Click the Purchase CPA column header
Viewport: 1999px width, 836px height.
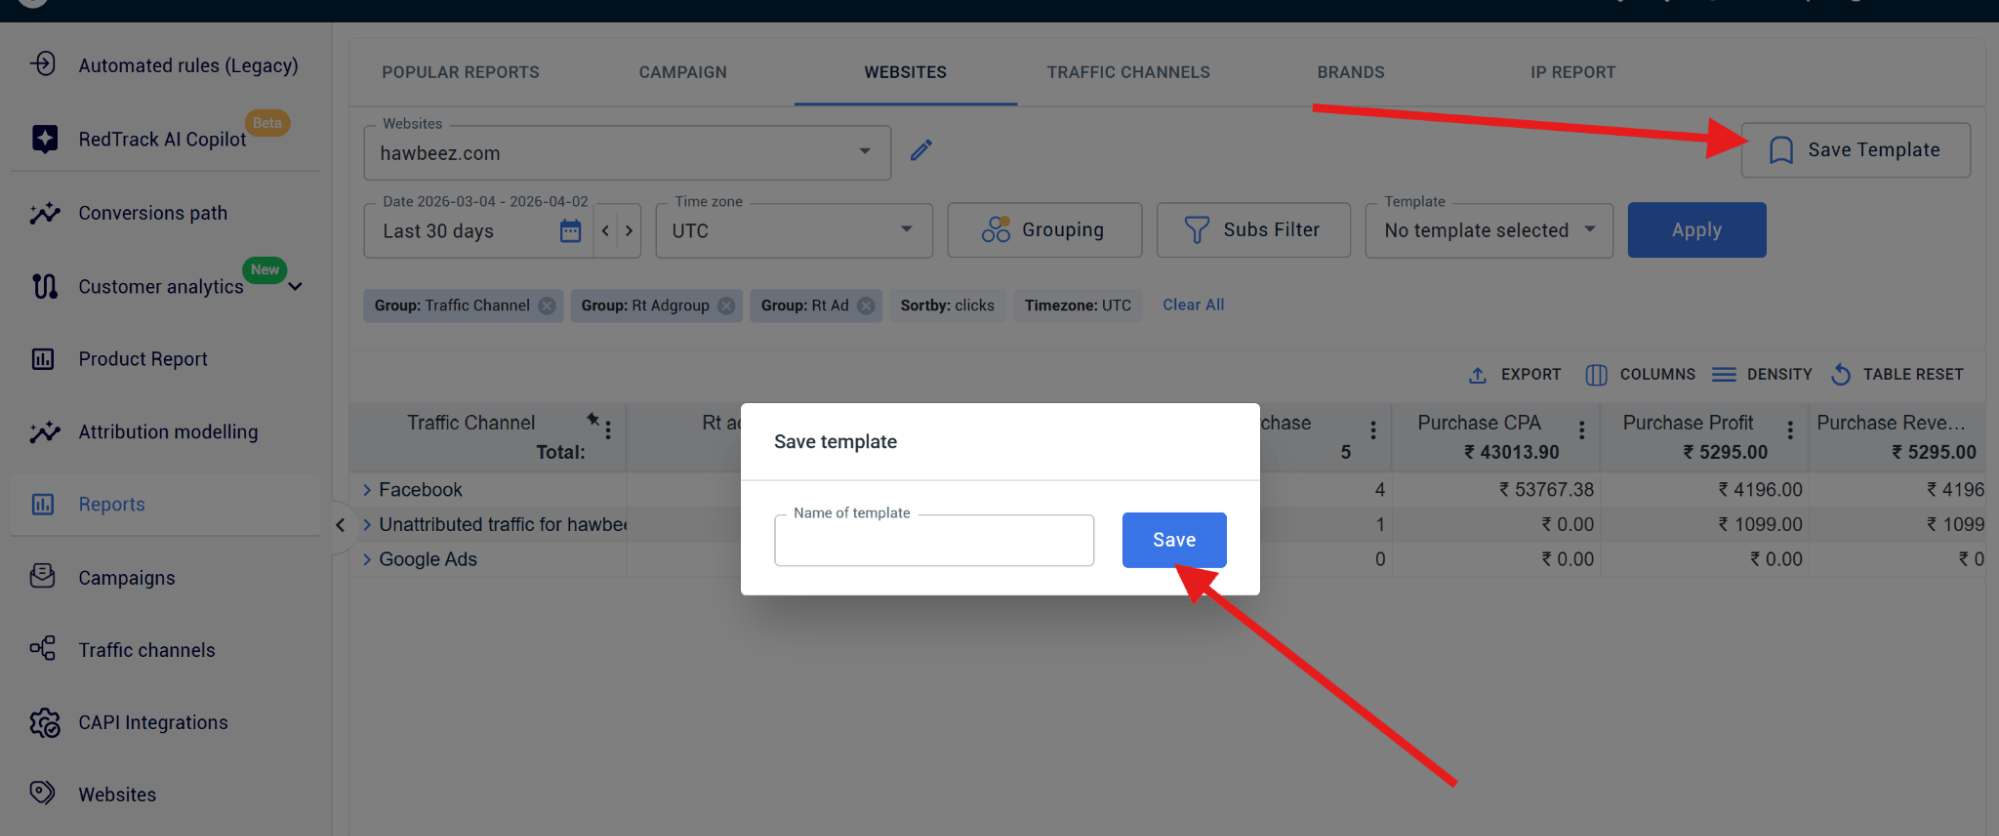point(1479,423)
